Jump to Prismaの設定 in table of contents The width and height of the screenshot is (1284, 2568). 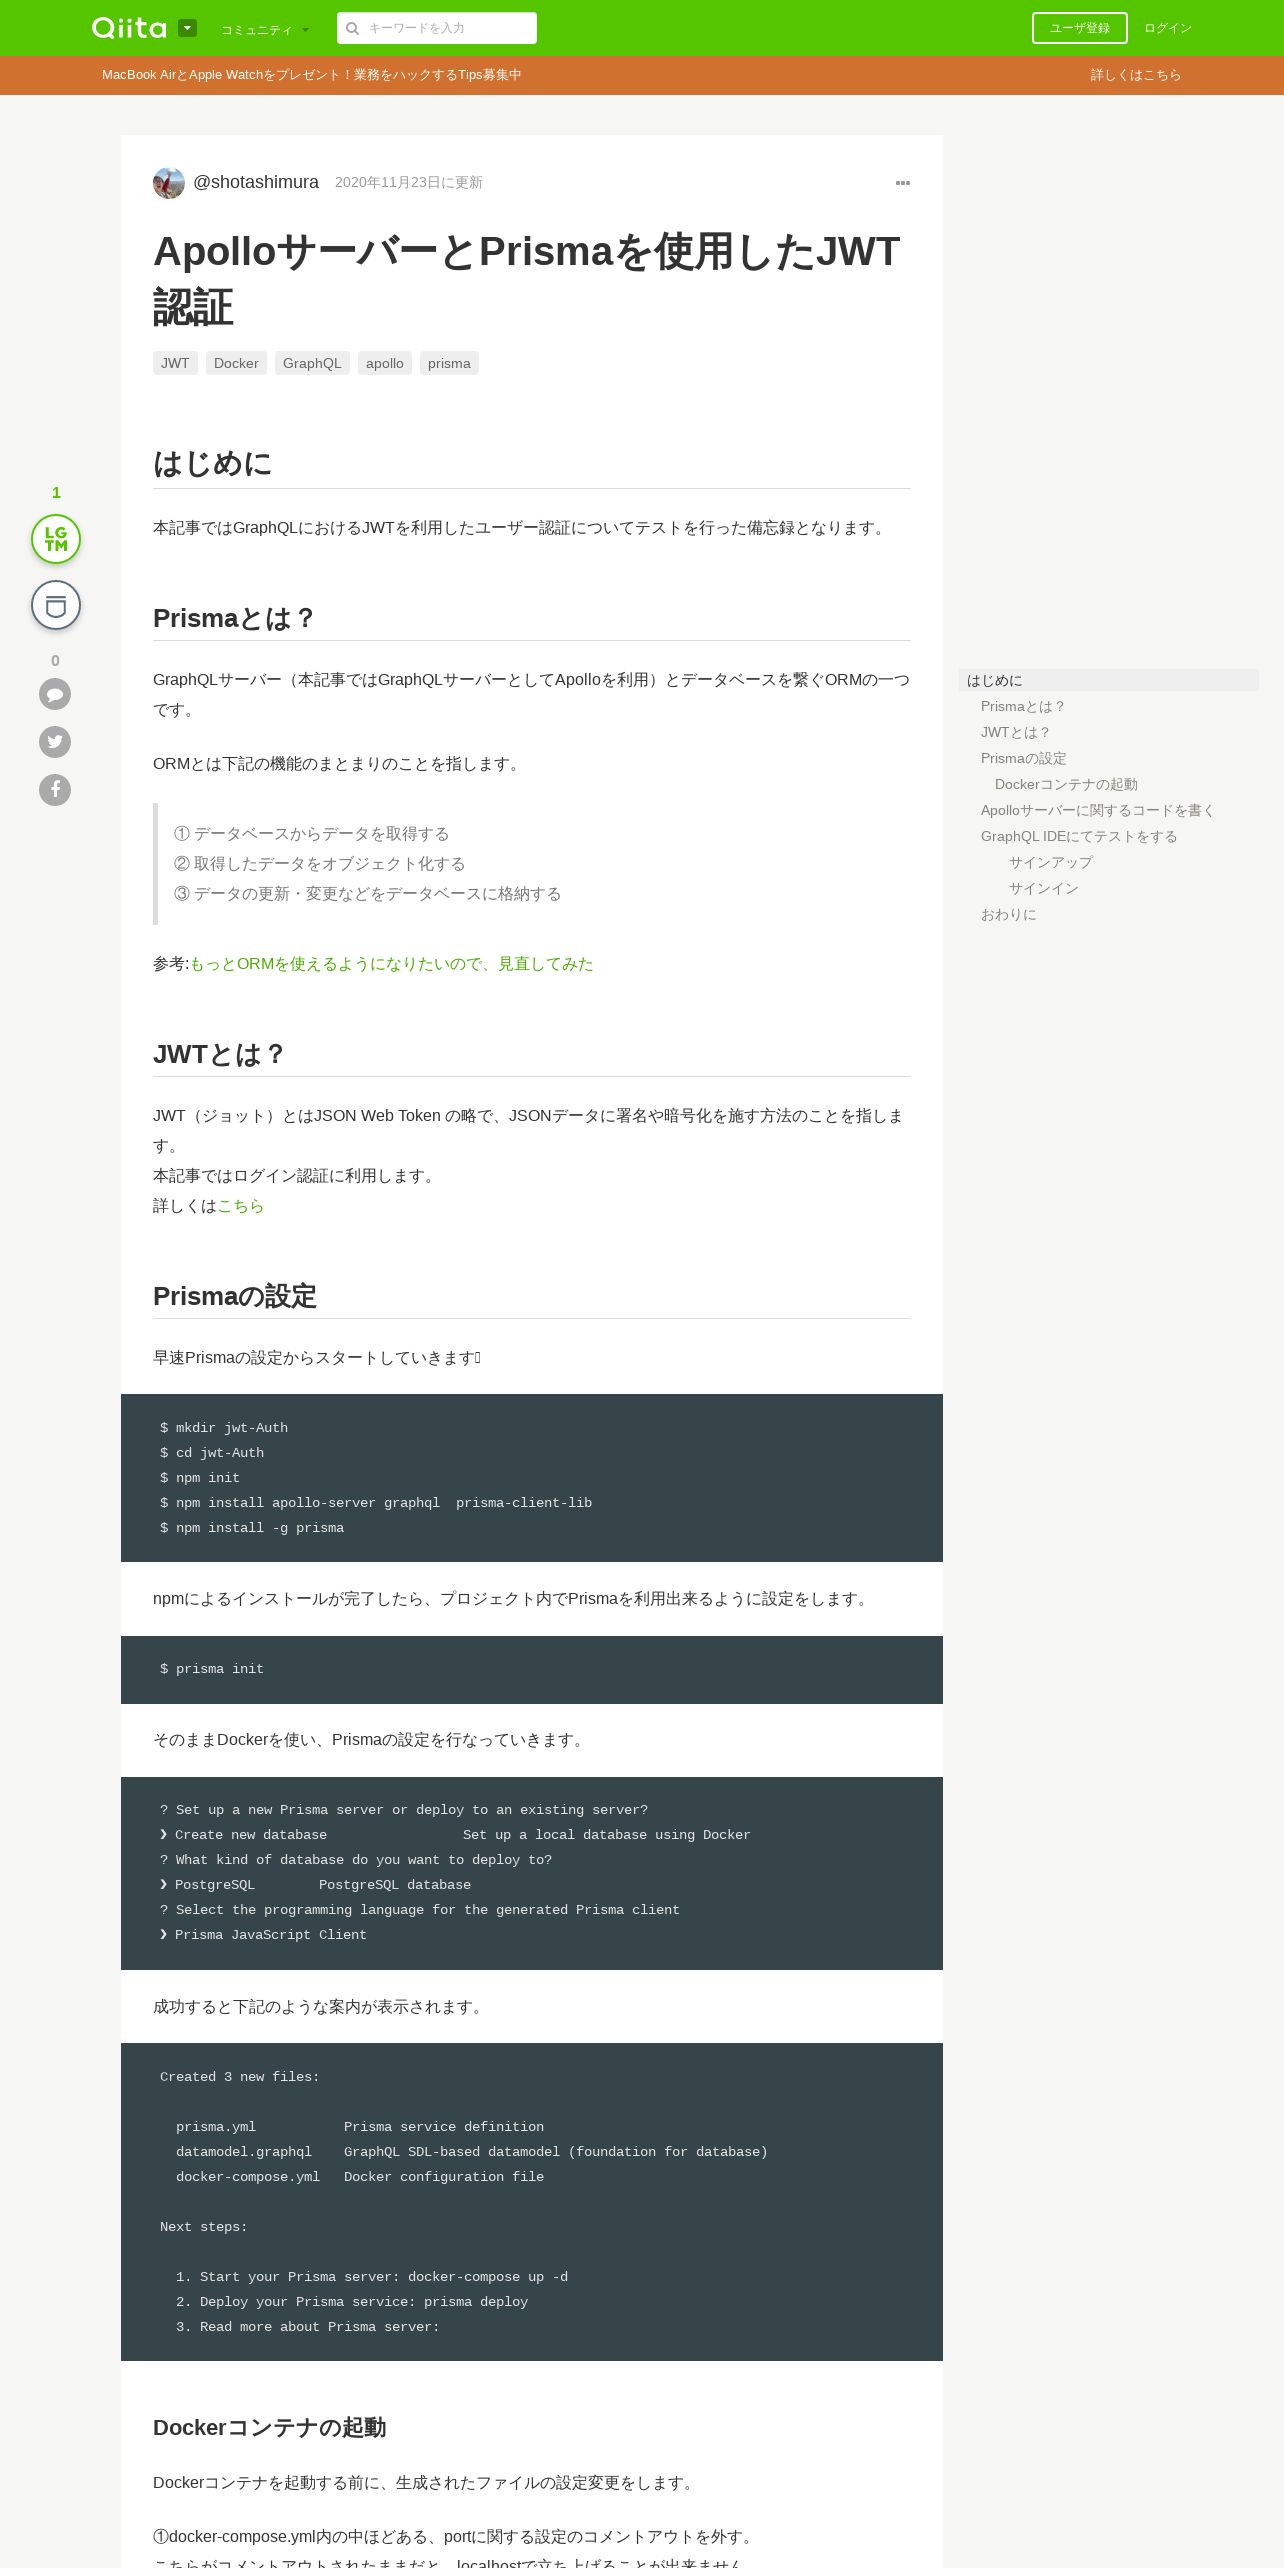point(1024,758)
